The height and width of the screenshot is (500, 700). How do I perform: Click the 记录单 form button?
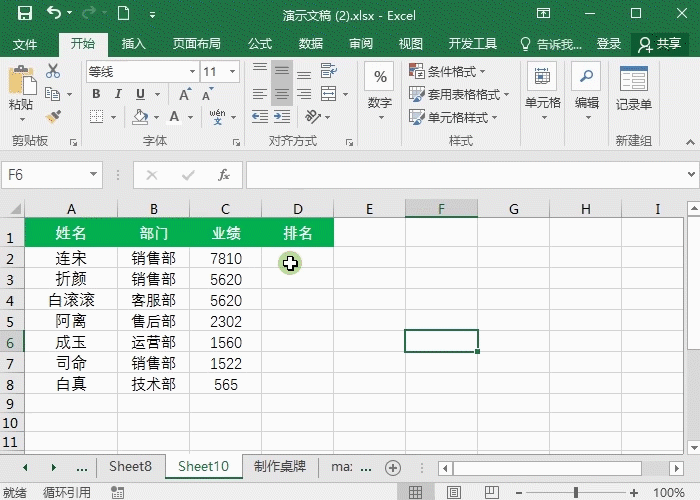(633, 88)
